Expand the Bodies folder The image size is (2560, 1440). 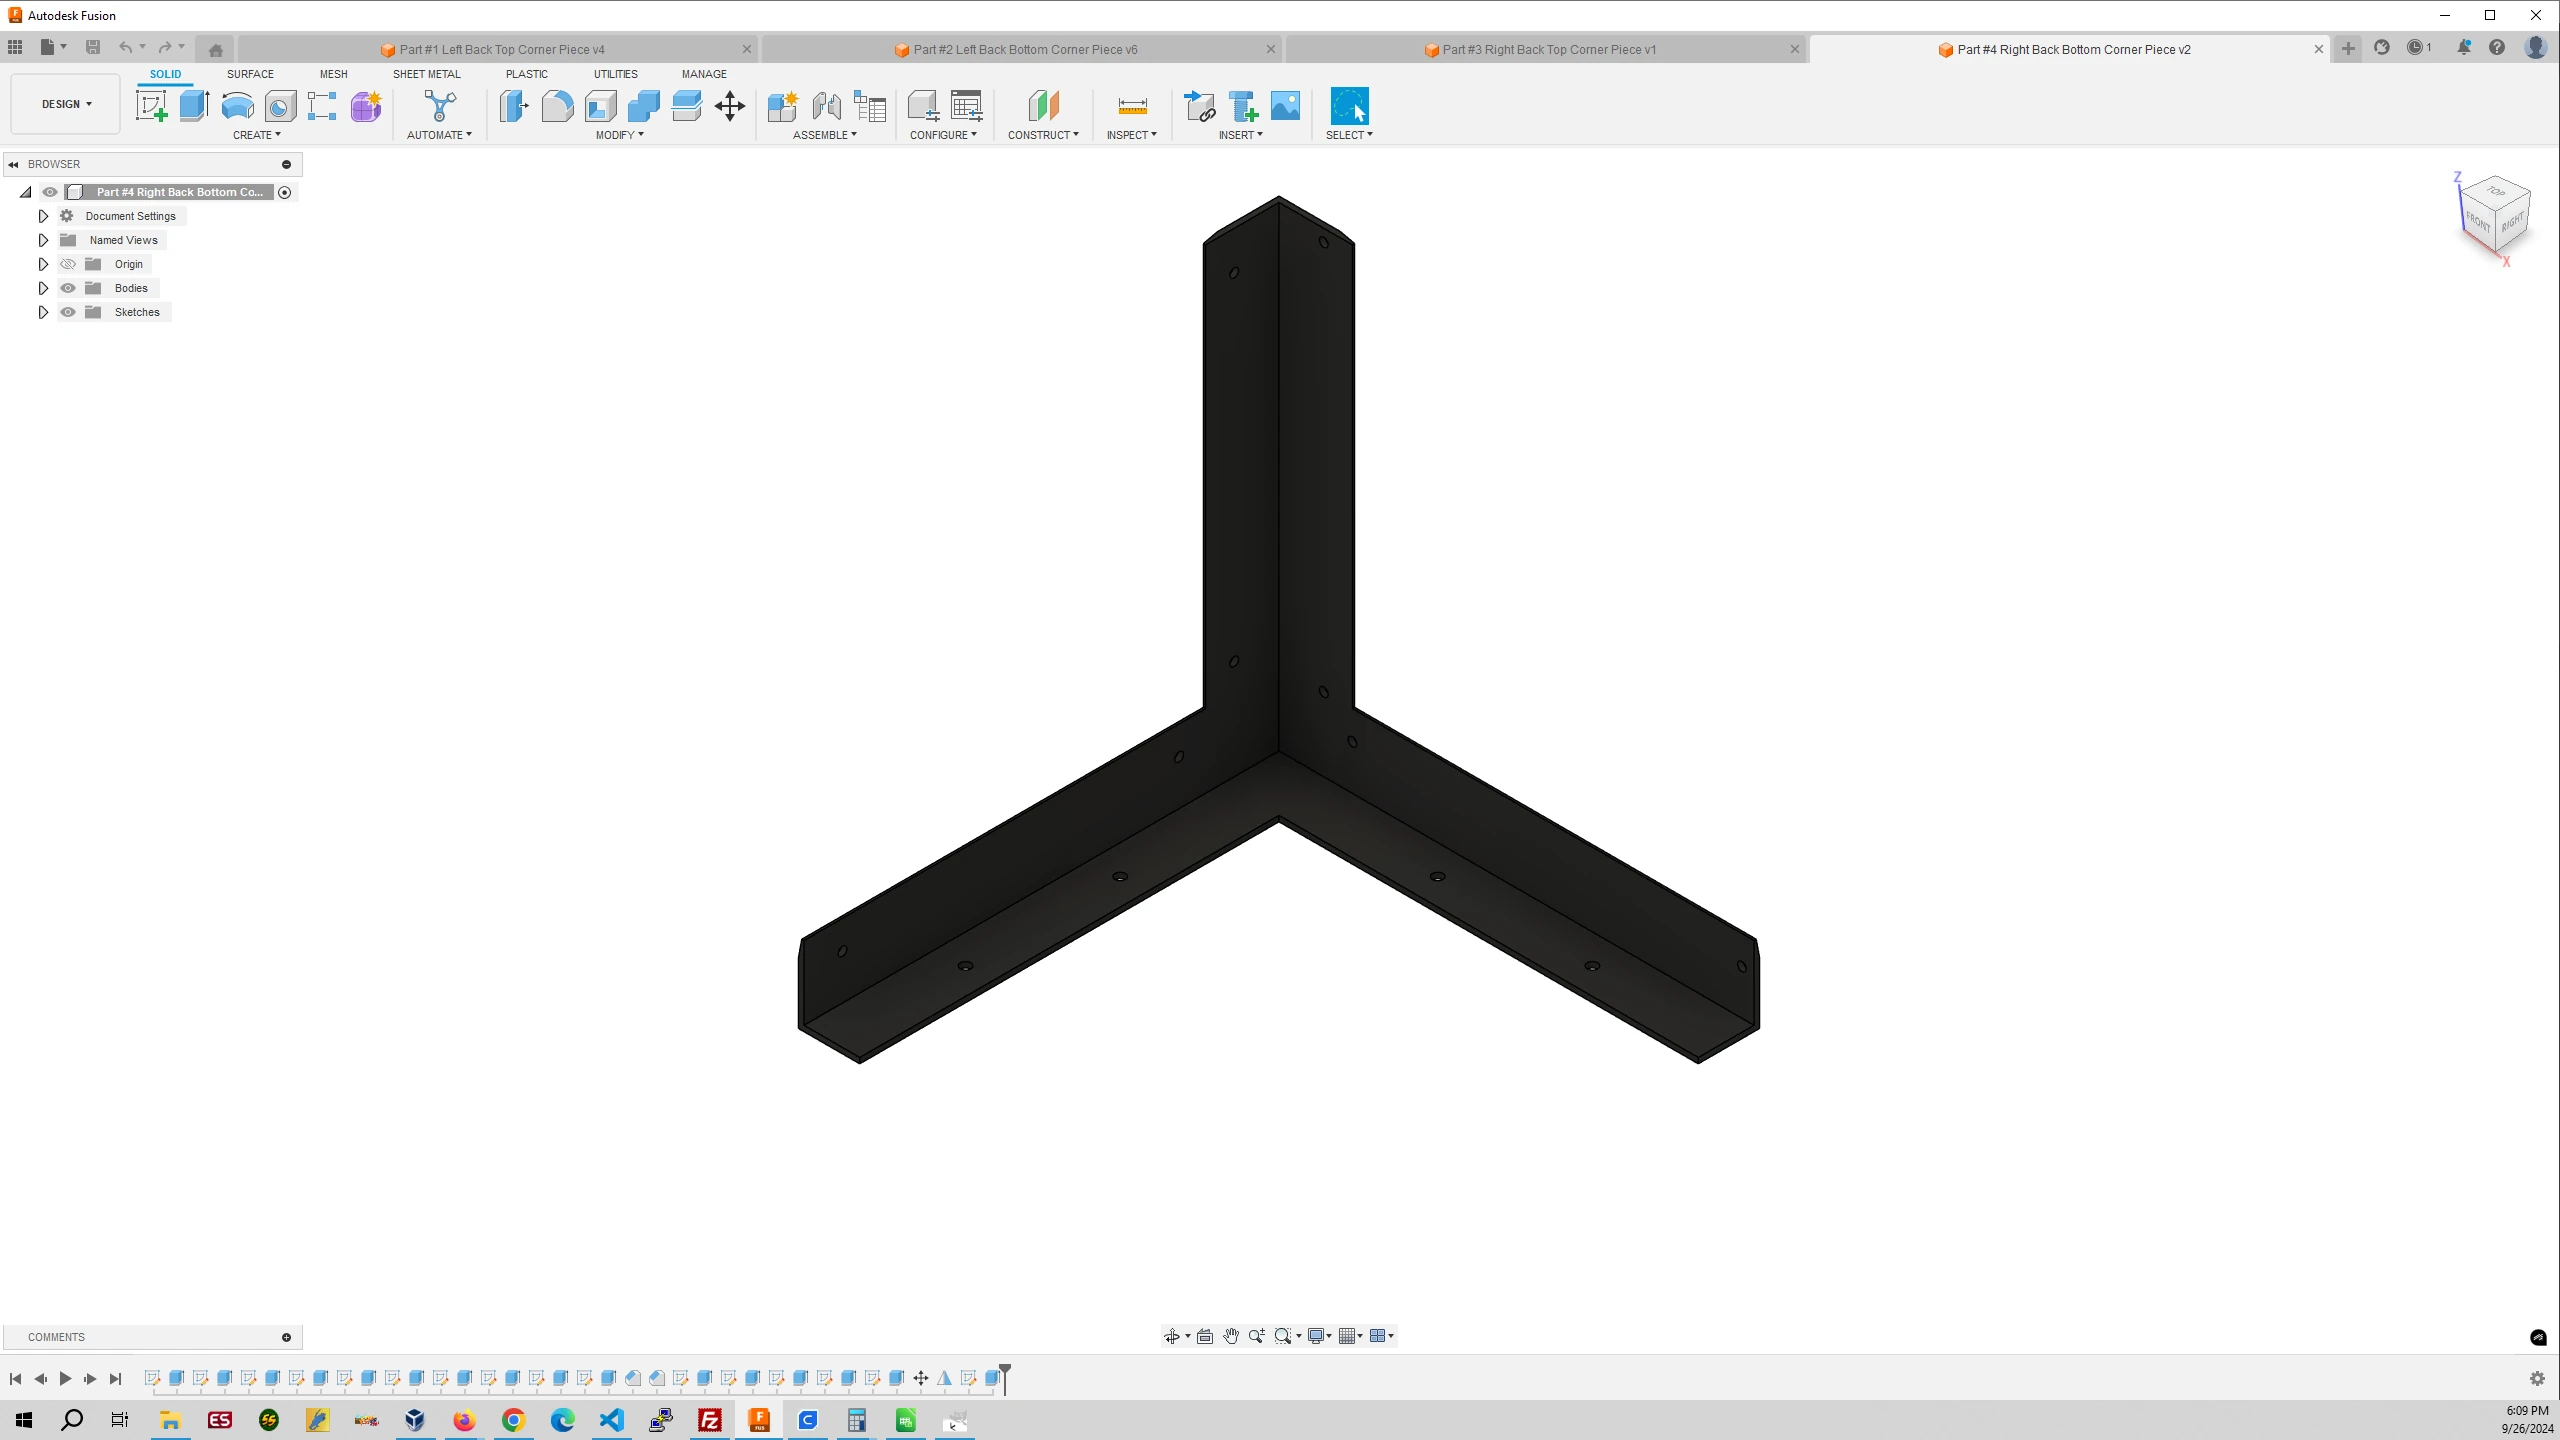point(43,288)
